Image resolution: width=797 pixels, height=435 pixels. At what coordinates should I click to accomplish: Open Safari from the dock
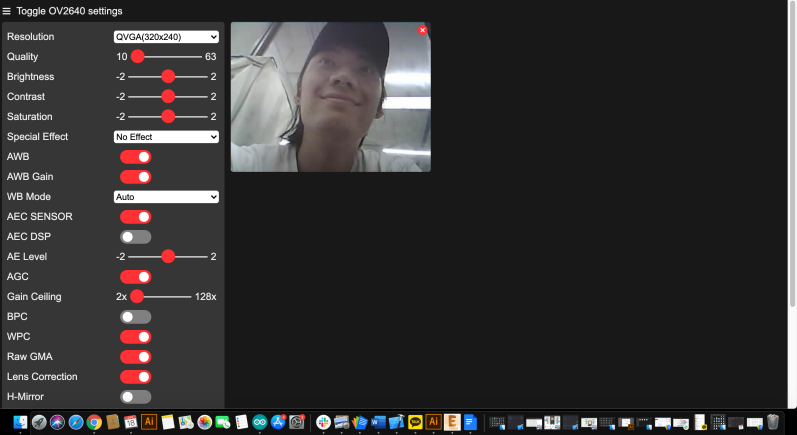point(76,422)
